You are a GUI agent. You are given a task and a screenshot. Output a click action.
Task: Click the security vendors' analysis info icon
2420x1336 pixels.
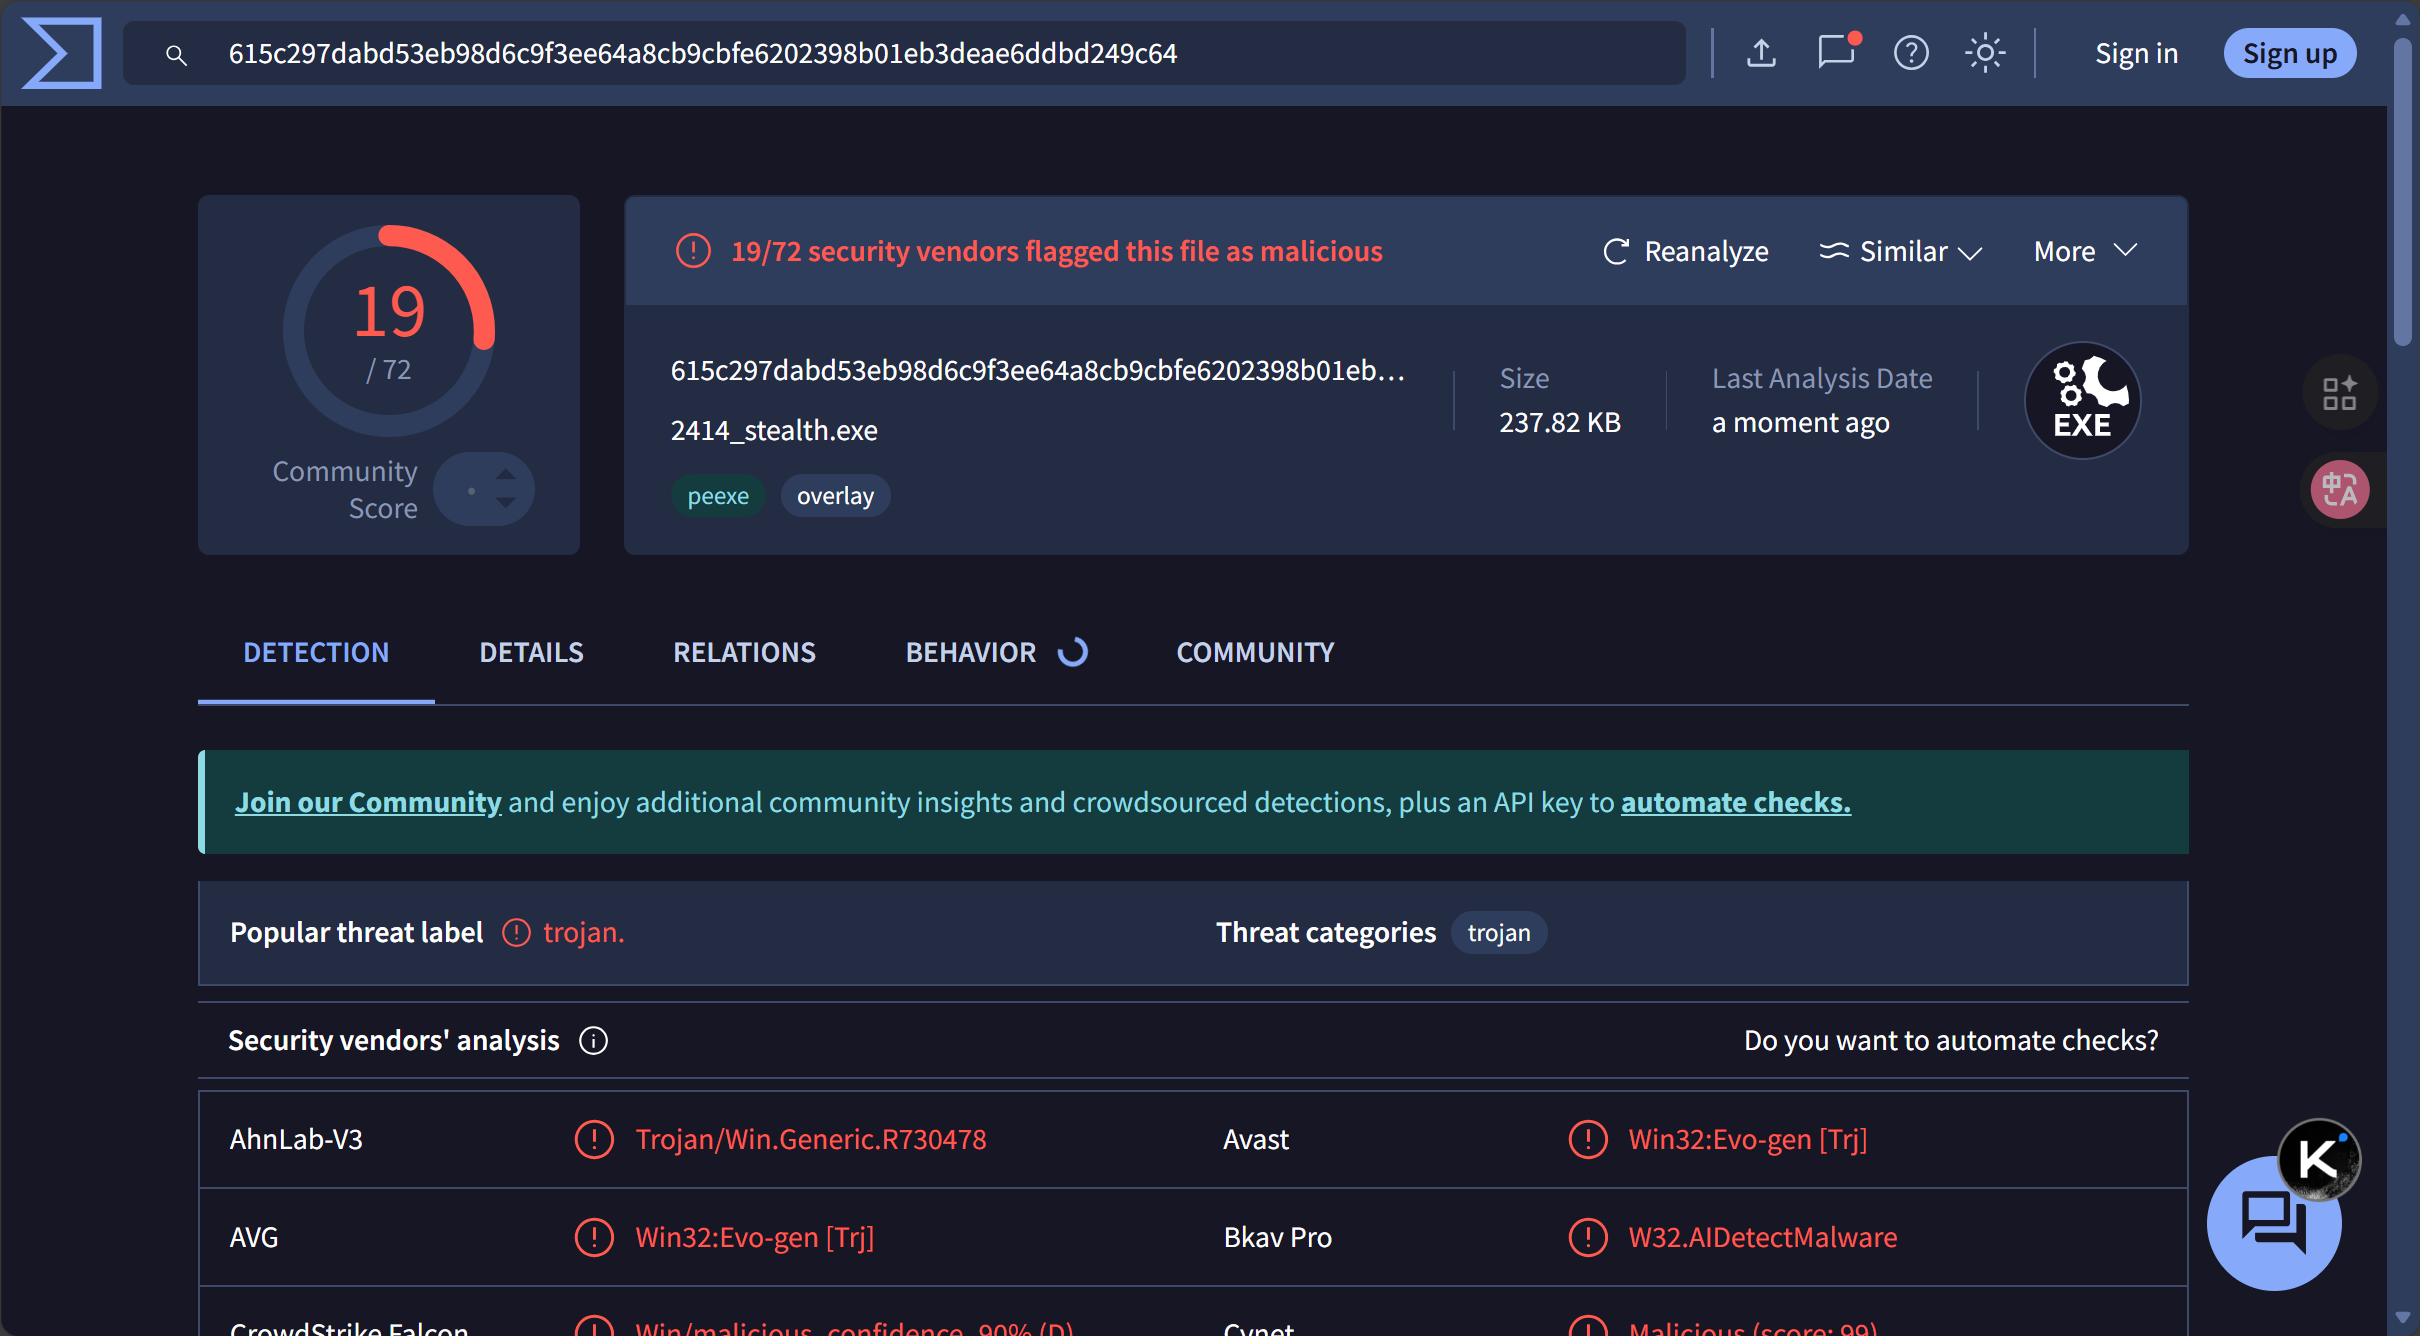point(593,1041)
